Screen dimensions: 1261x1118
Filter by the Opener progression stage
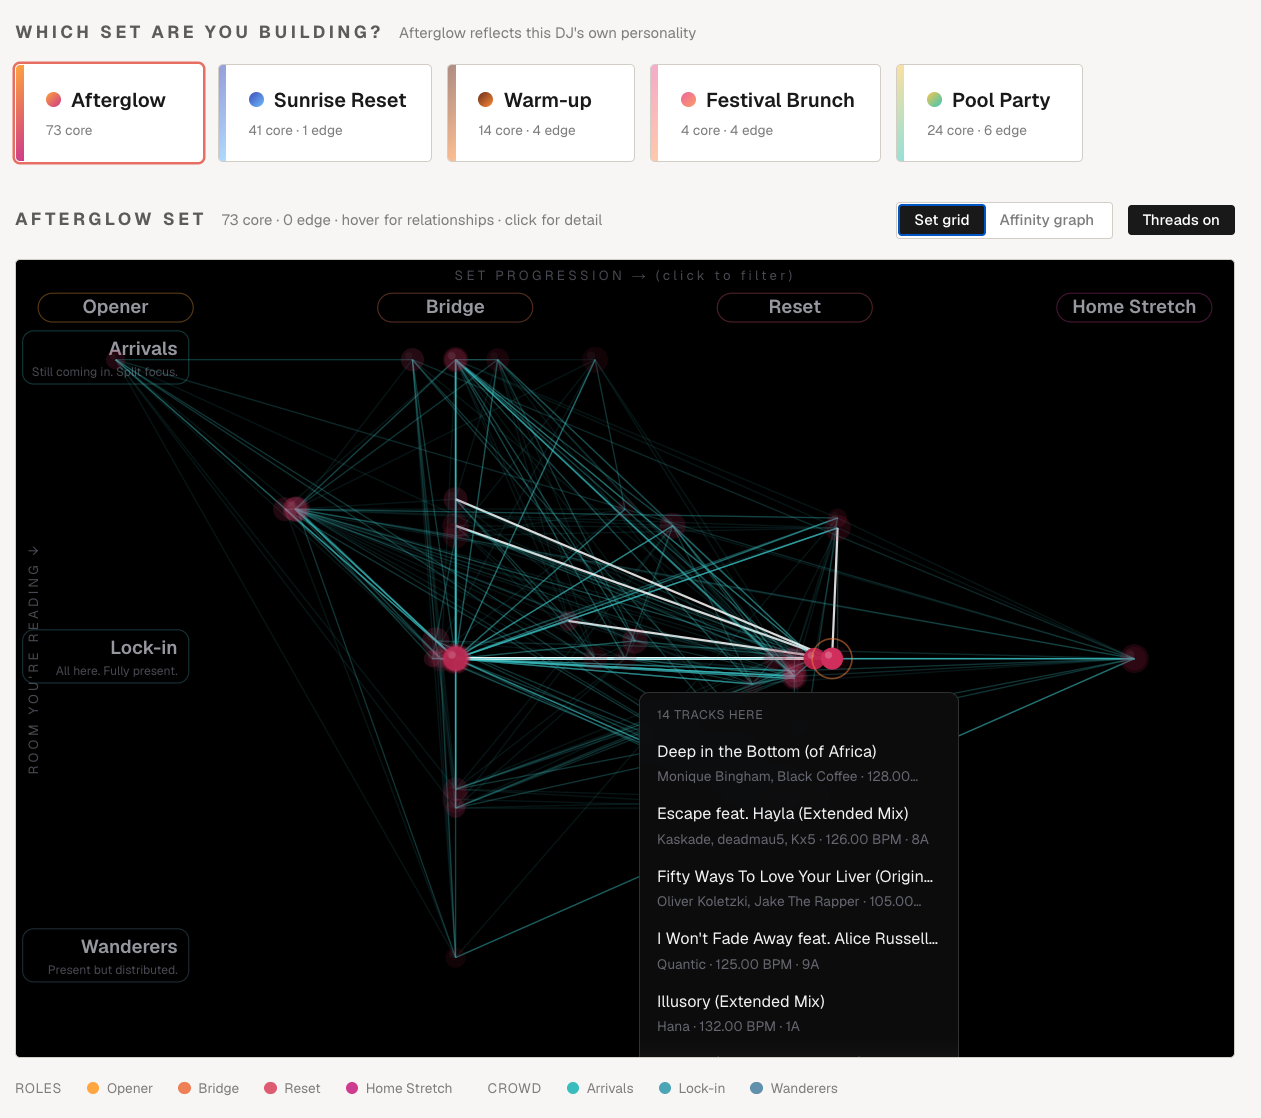coord(115,307)
